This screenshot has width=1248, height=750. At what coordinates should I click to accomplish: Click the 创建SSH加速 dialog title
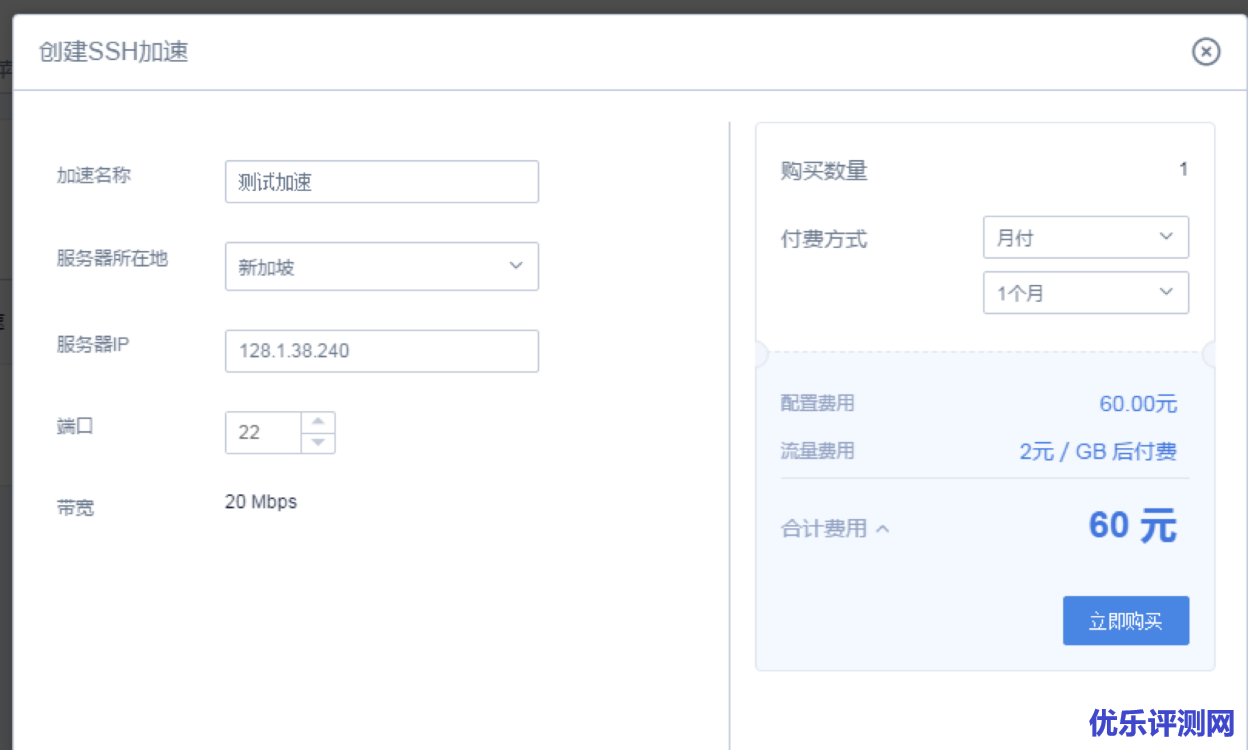(113, 52)
